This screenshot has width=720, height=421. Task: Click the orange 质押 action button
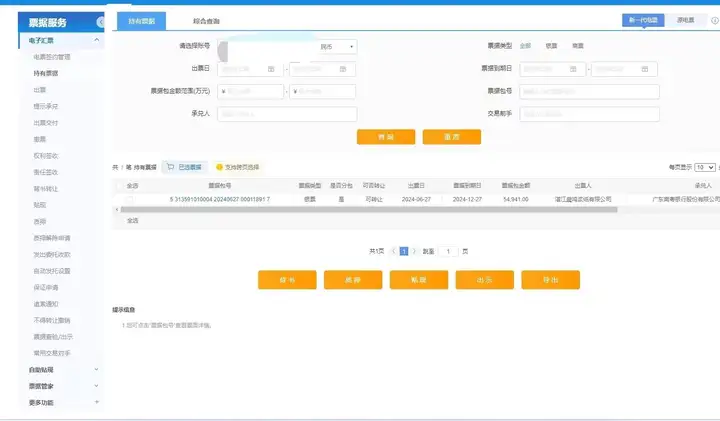353,280
